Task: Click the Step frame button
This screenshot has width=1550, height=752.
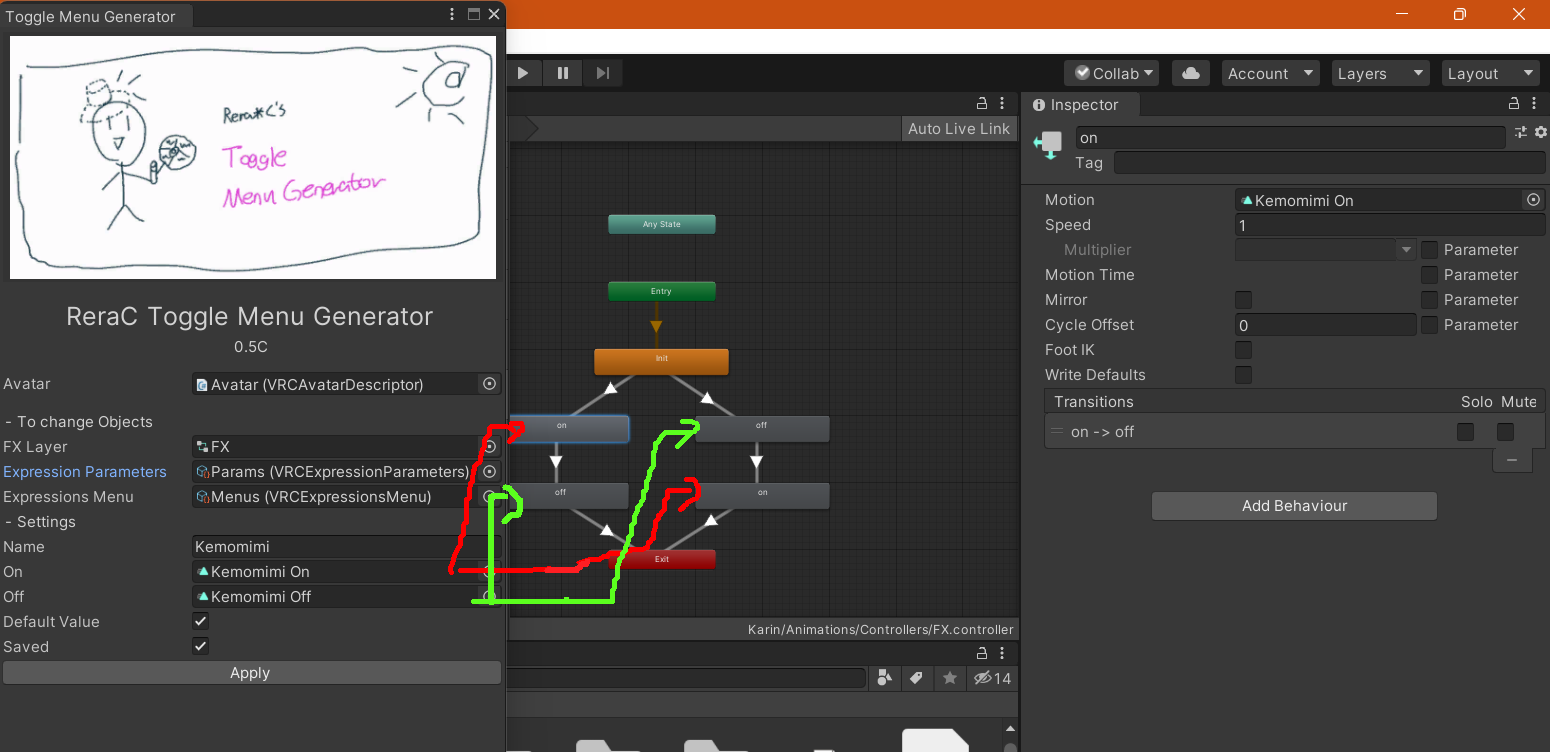Action: [603, 73]
